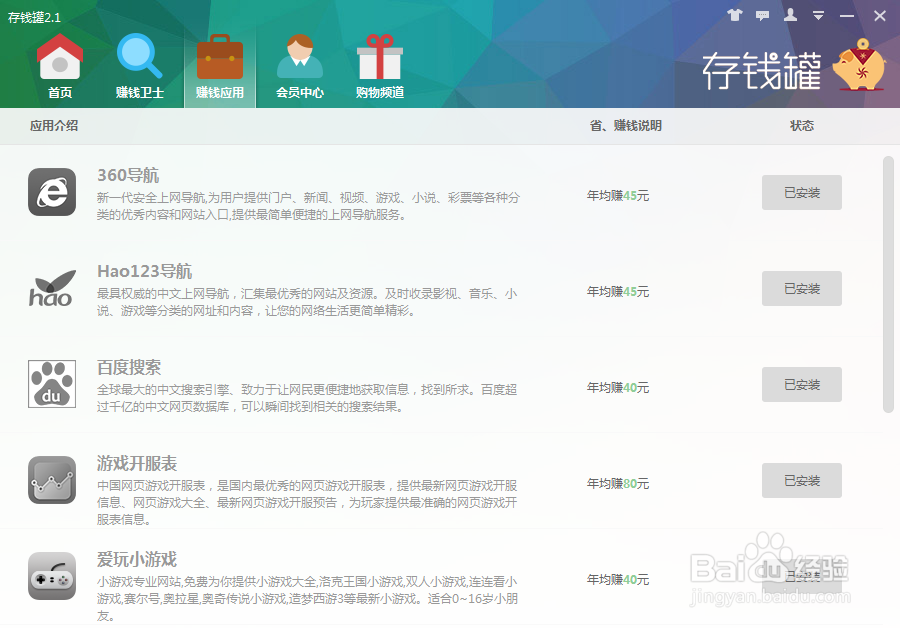Click 年均赚45元 in the Hao123导航 row
The width and height of the screenshot is (900, 628).
pos(618,292)
